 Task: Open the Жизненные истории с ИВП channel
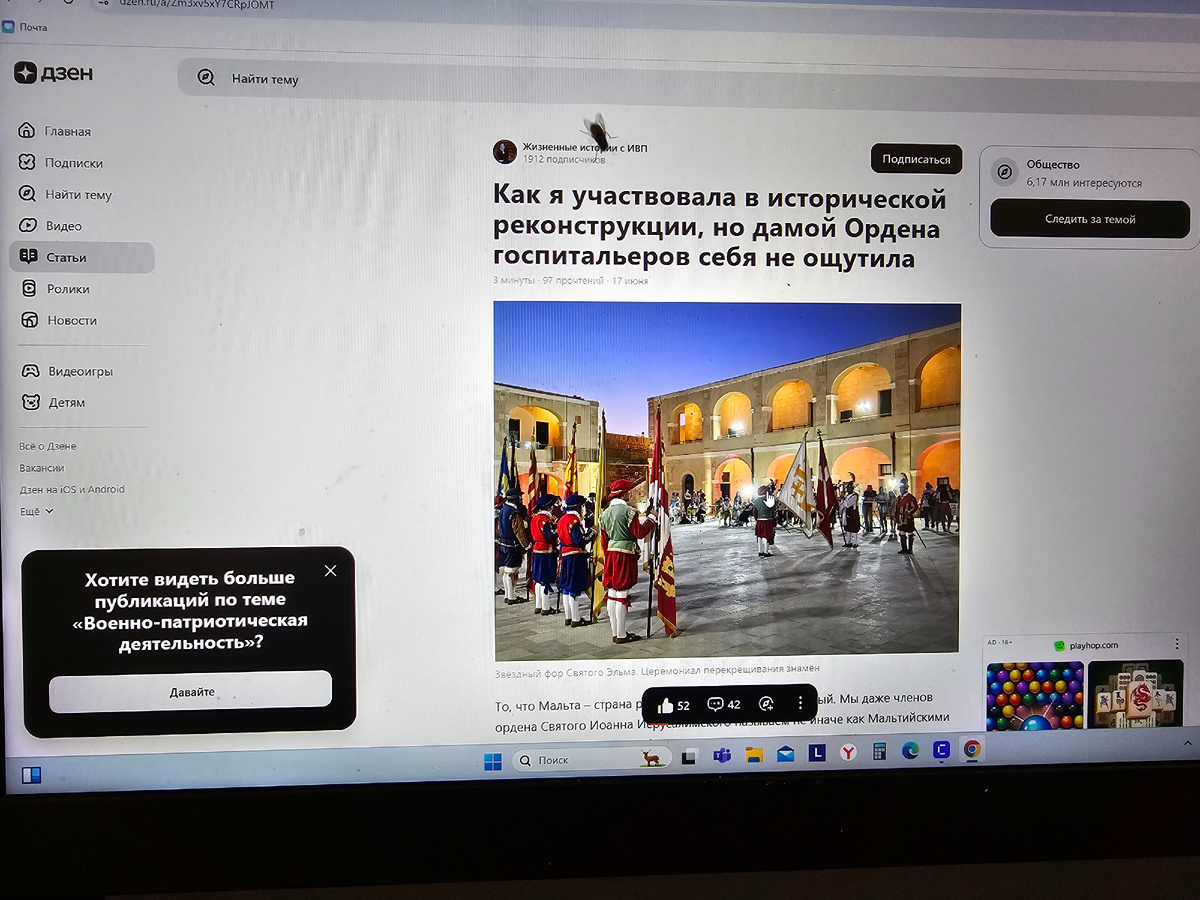[x=584, y=148]
